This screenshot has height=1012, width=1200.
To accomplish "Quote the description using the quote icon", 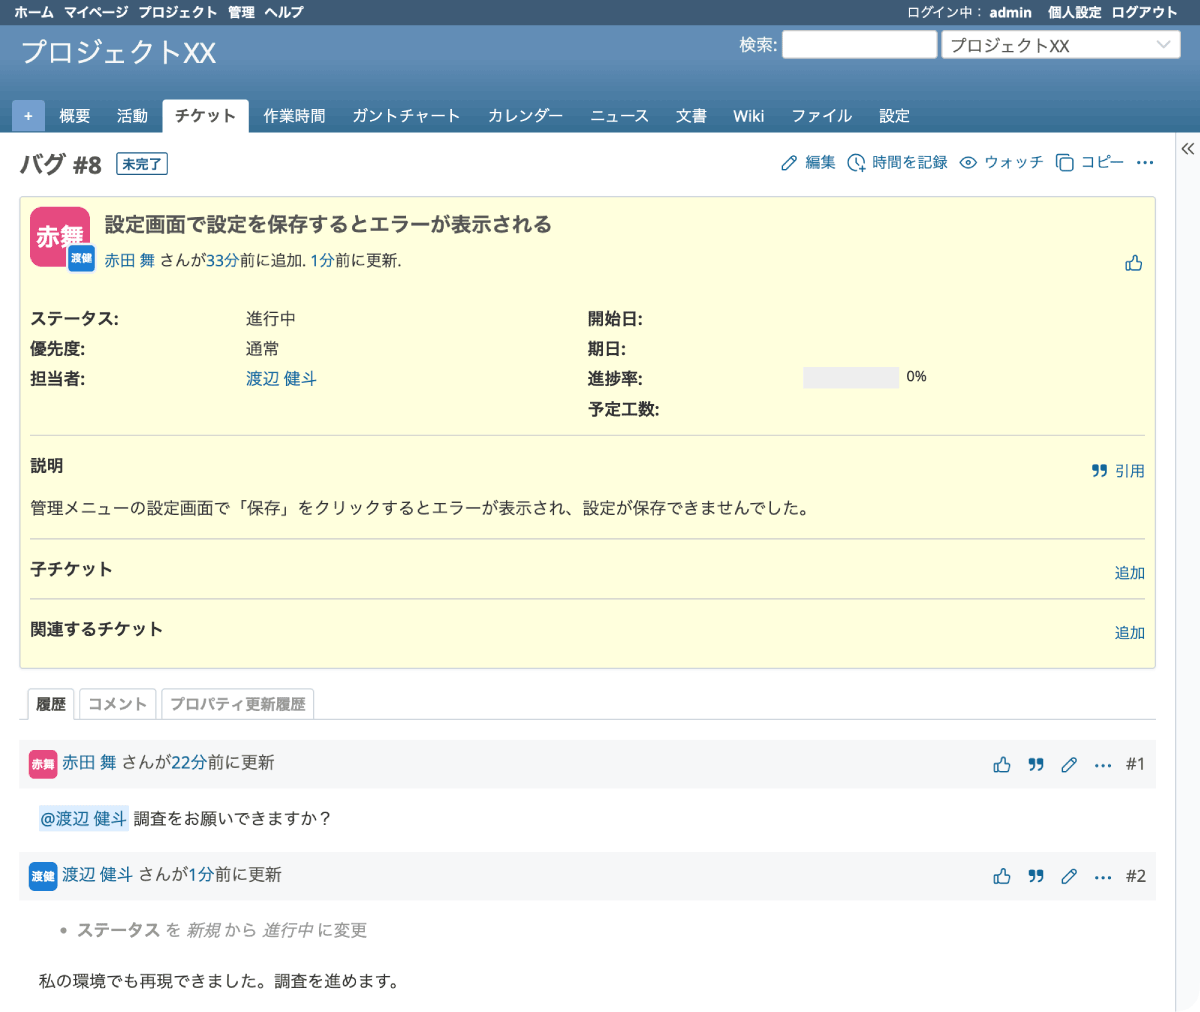I will pos(1100,471).
